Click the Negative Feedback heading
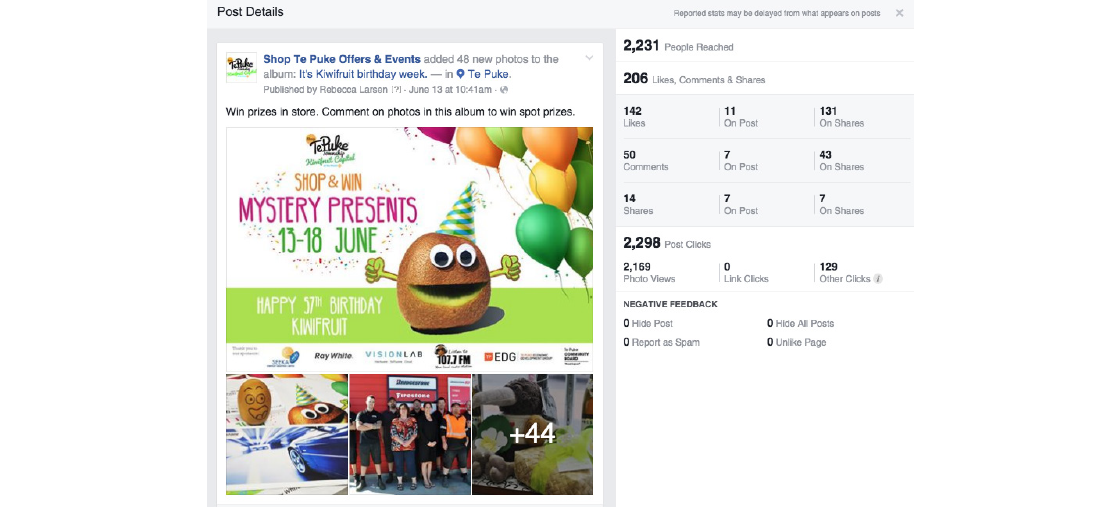 click(670, 304)
